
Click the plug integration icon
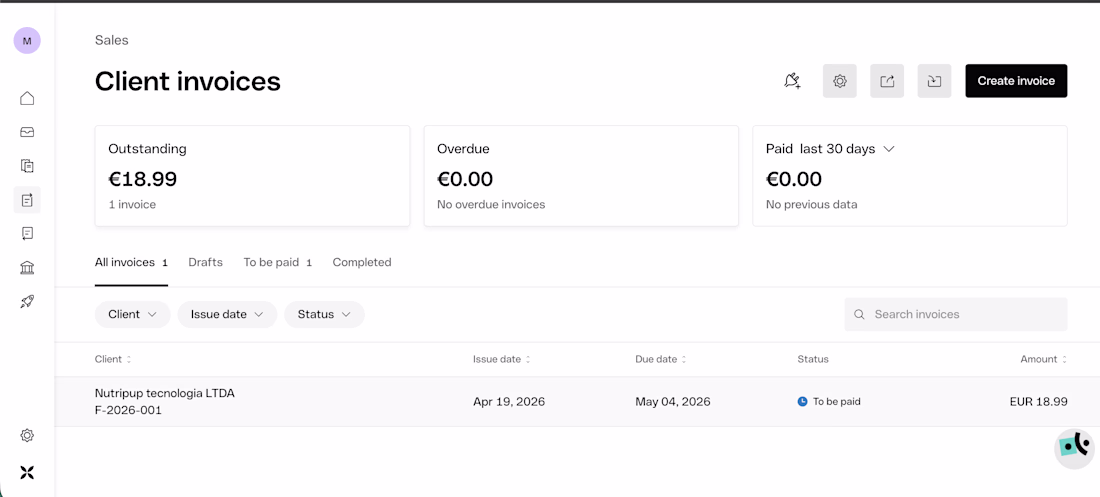[x=792, y=81]
